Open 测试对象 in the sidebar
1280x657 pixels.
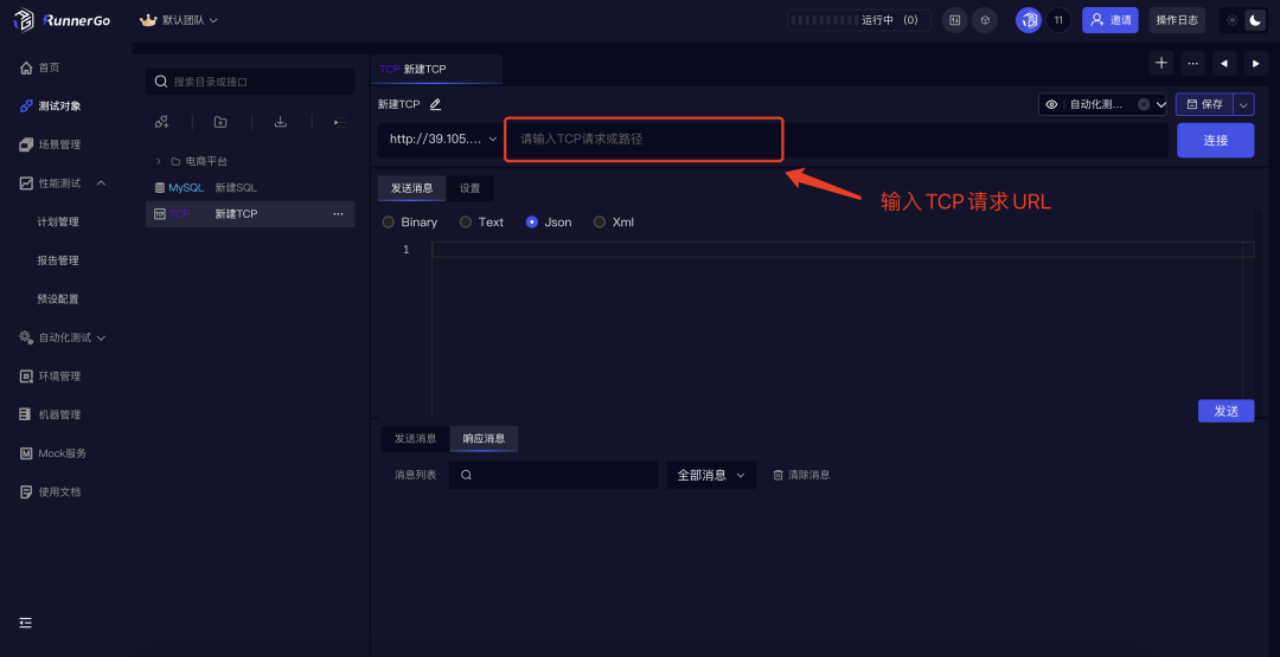[60, 106]
